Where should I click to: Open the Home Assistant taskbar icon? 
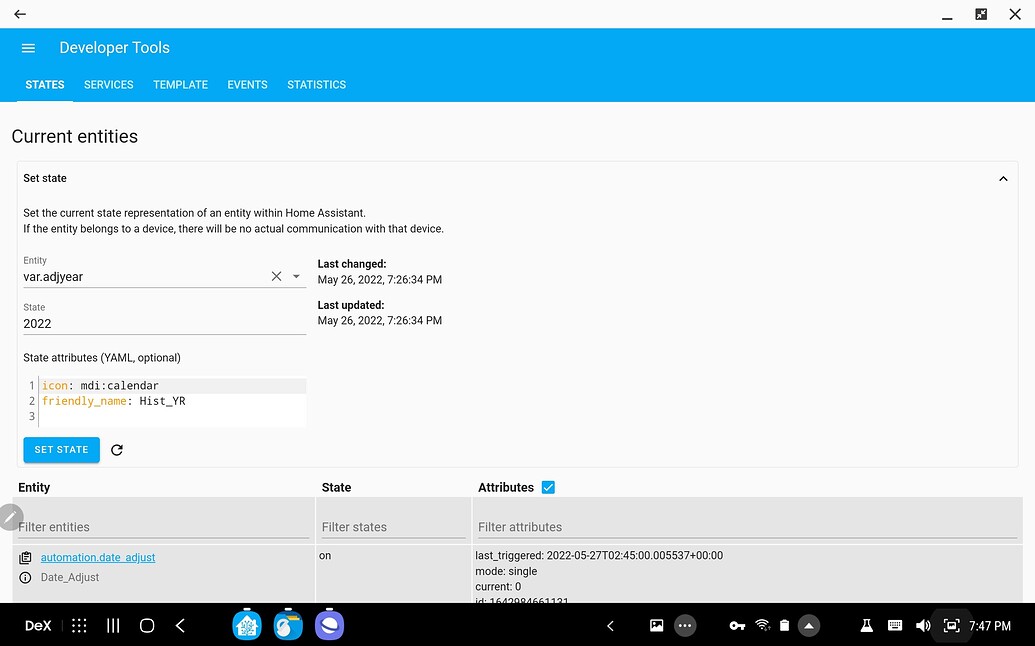pos(246,625)
